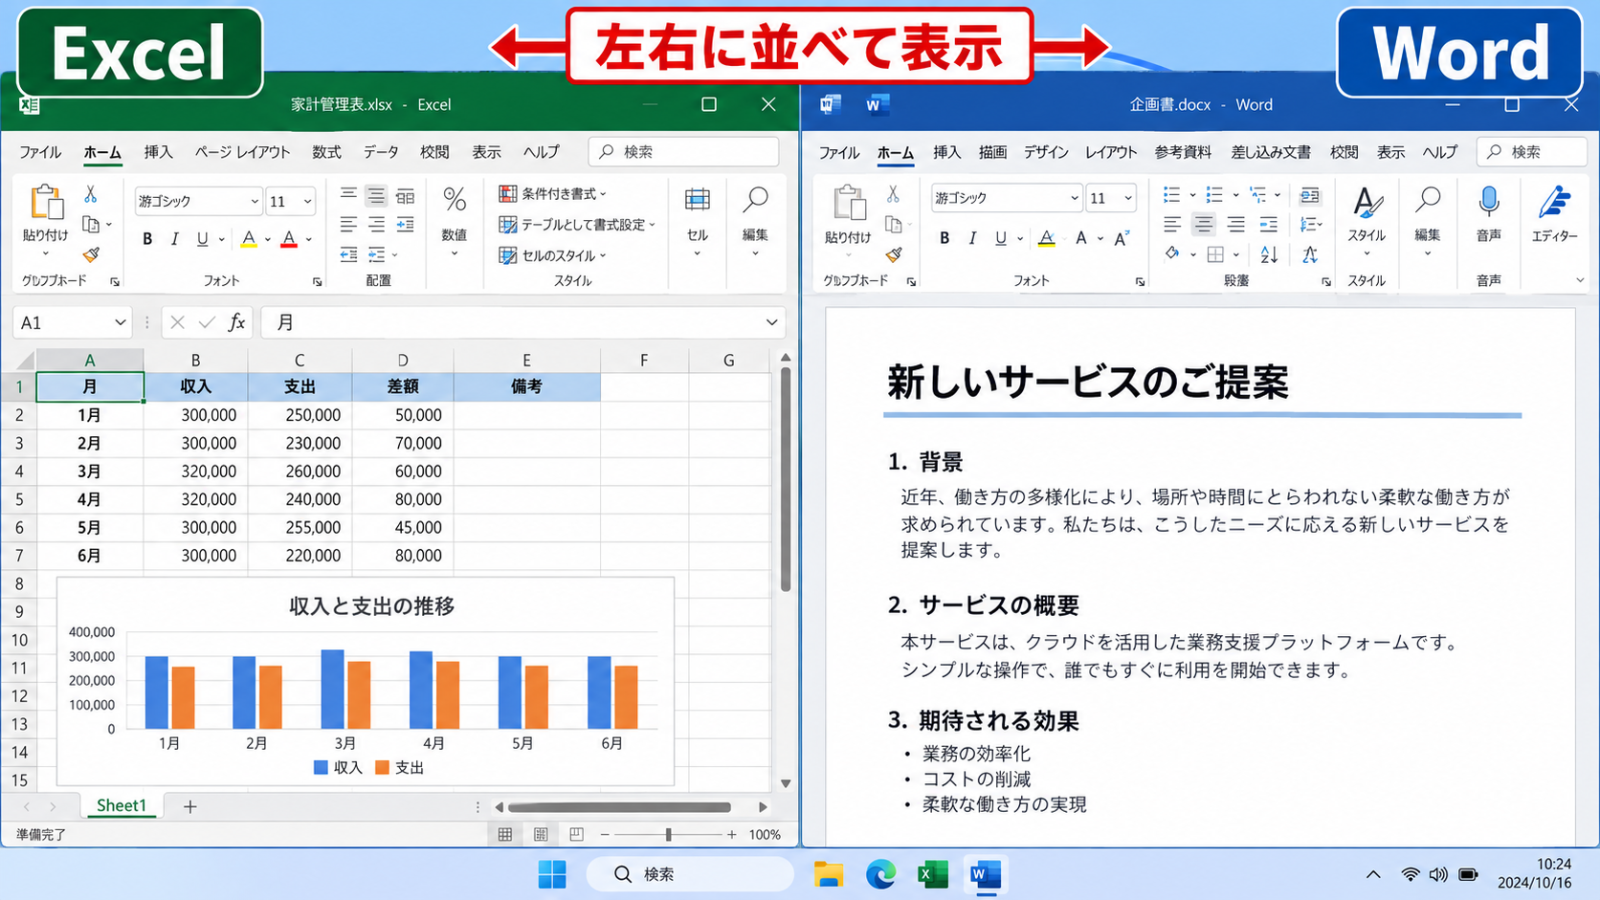This screenshot has height=900, width=1600.
Task: Click the taskbar 検索 search box
Action: (x=690, y=874)
